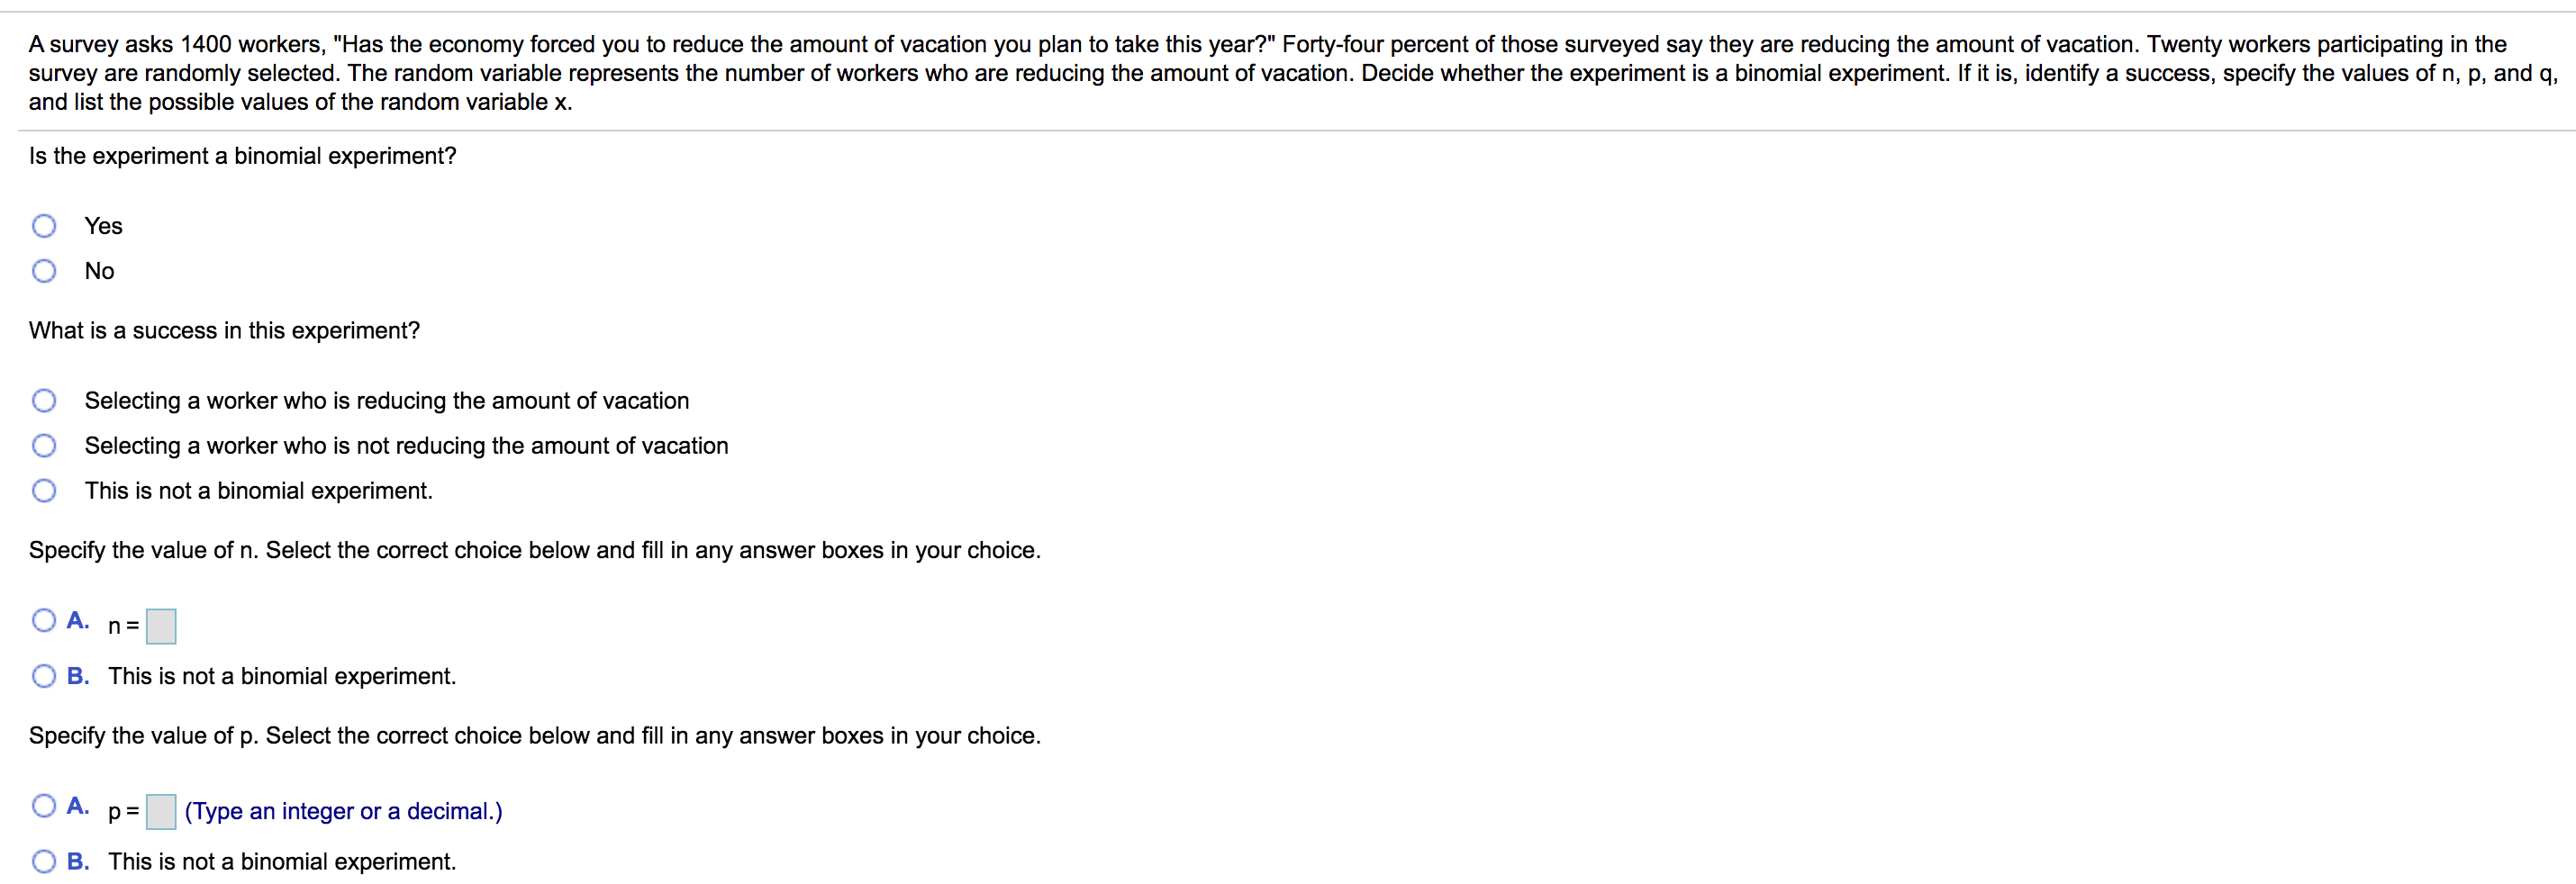This screenshot has height=884, width=2576.
Task: Click 'Selecting a worker who is not reducing' text
Action: (406, 446)
